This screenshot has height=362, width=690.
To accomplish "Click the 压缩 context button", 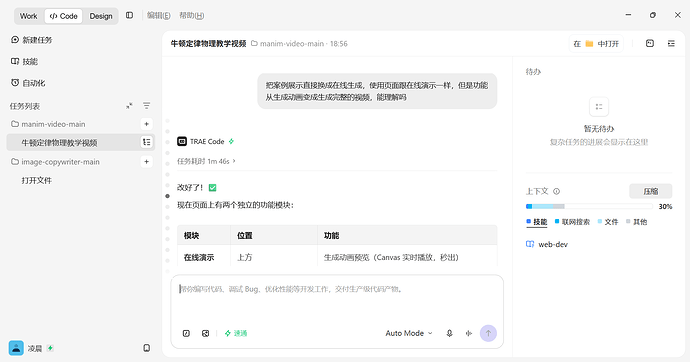I will coord(650,191).
